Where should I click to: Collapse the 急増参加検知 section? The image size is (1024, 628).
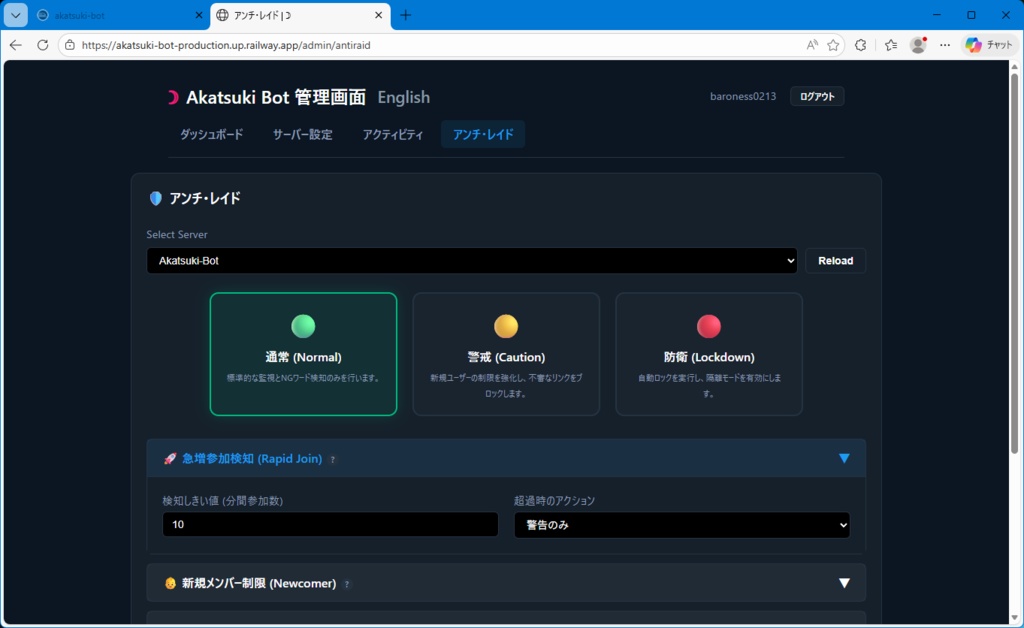845,458
